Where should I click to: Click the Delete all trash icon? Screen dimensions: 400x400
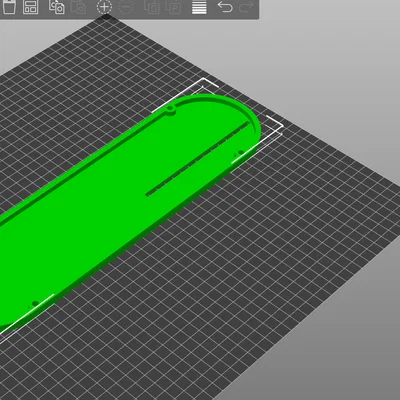(x=8, y=6)
